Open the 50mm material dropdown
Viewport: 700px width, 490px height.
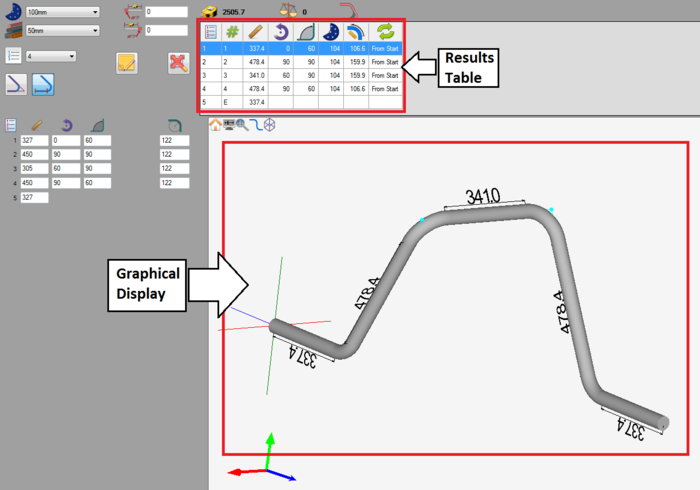pyautogui.click(x=62, y=30)
